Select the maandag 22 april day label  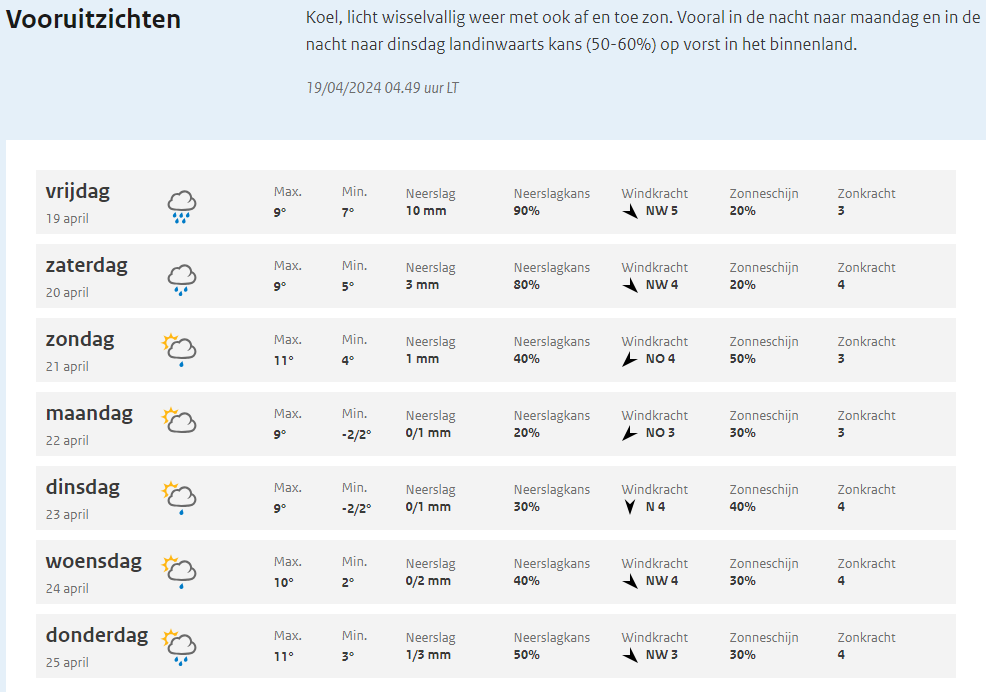point(89,425)
